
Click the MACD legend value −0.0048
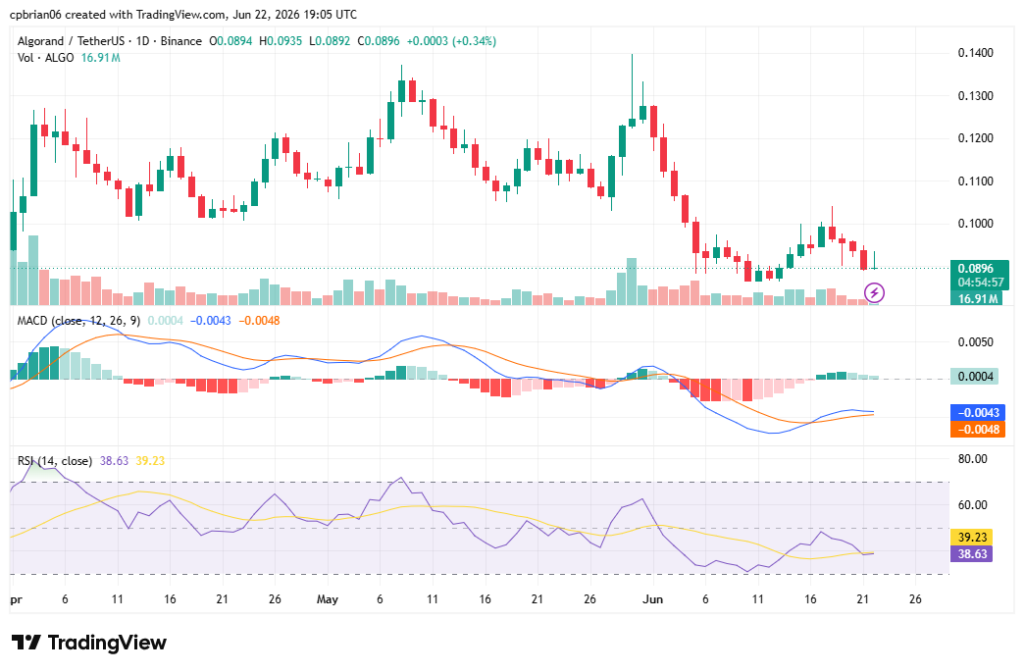(x=259, y=321)
